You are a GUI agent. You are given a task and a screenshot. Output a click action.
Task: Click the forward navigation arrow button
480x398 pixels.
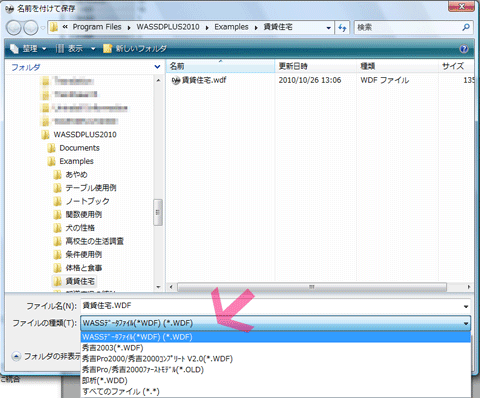tap(31, 28)
